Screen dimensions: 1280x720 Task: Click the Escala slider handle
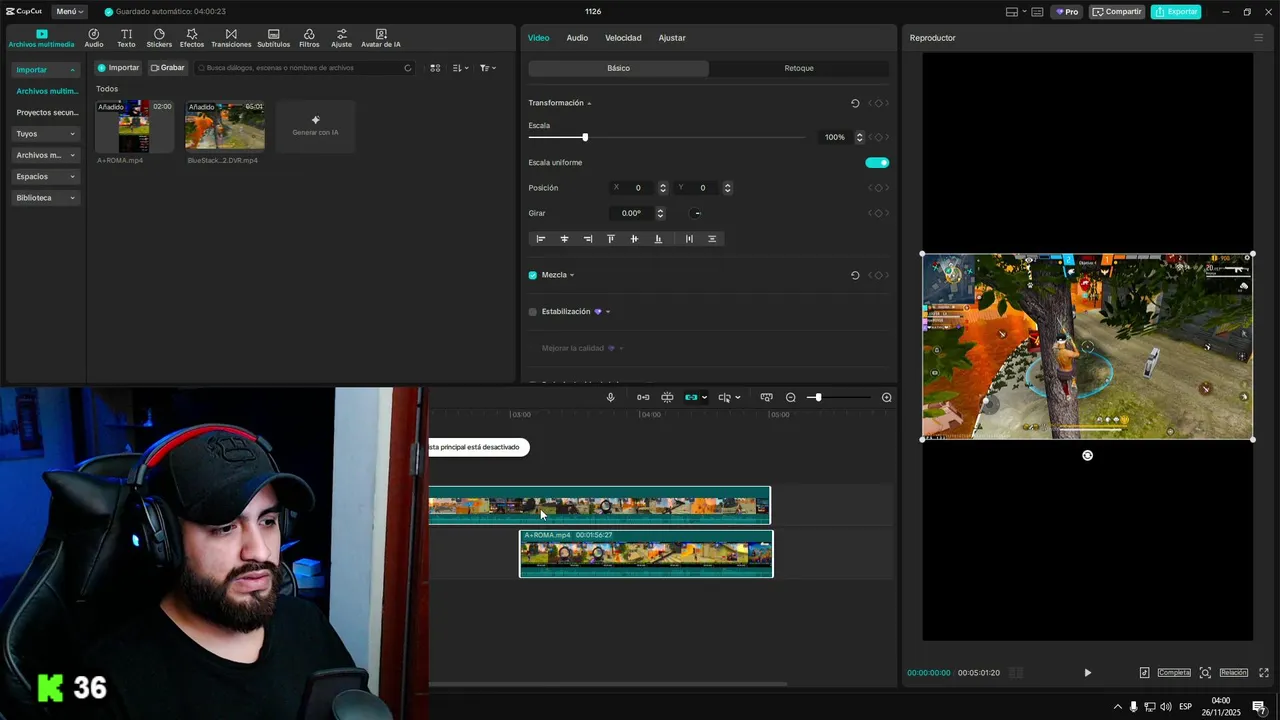pyautogui.click(x=585, y=137)
